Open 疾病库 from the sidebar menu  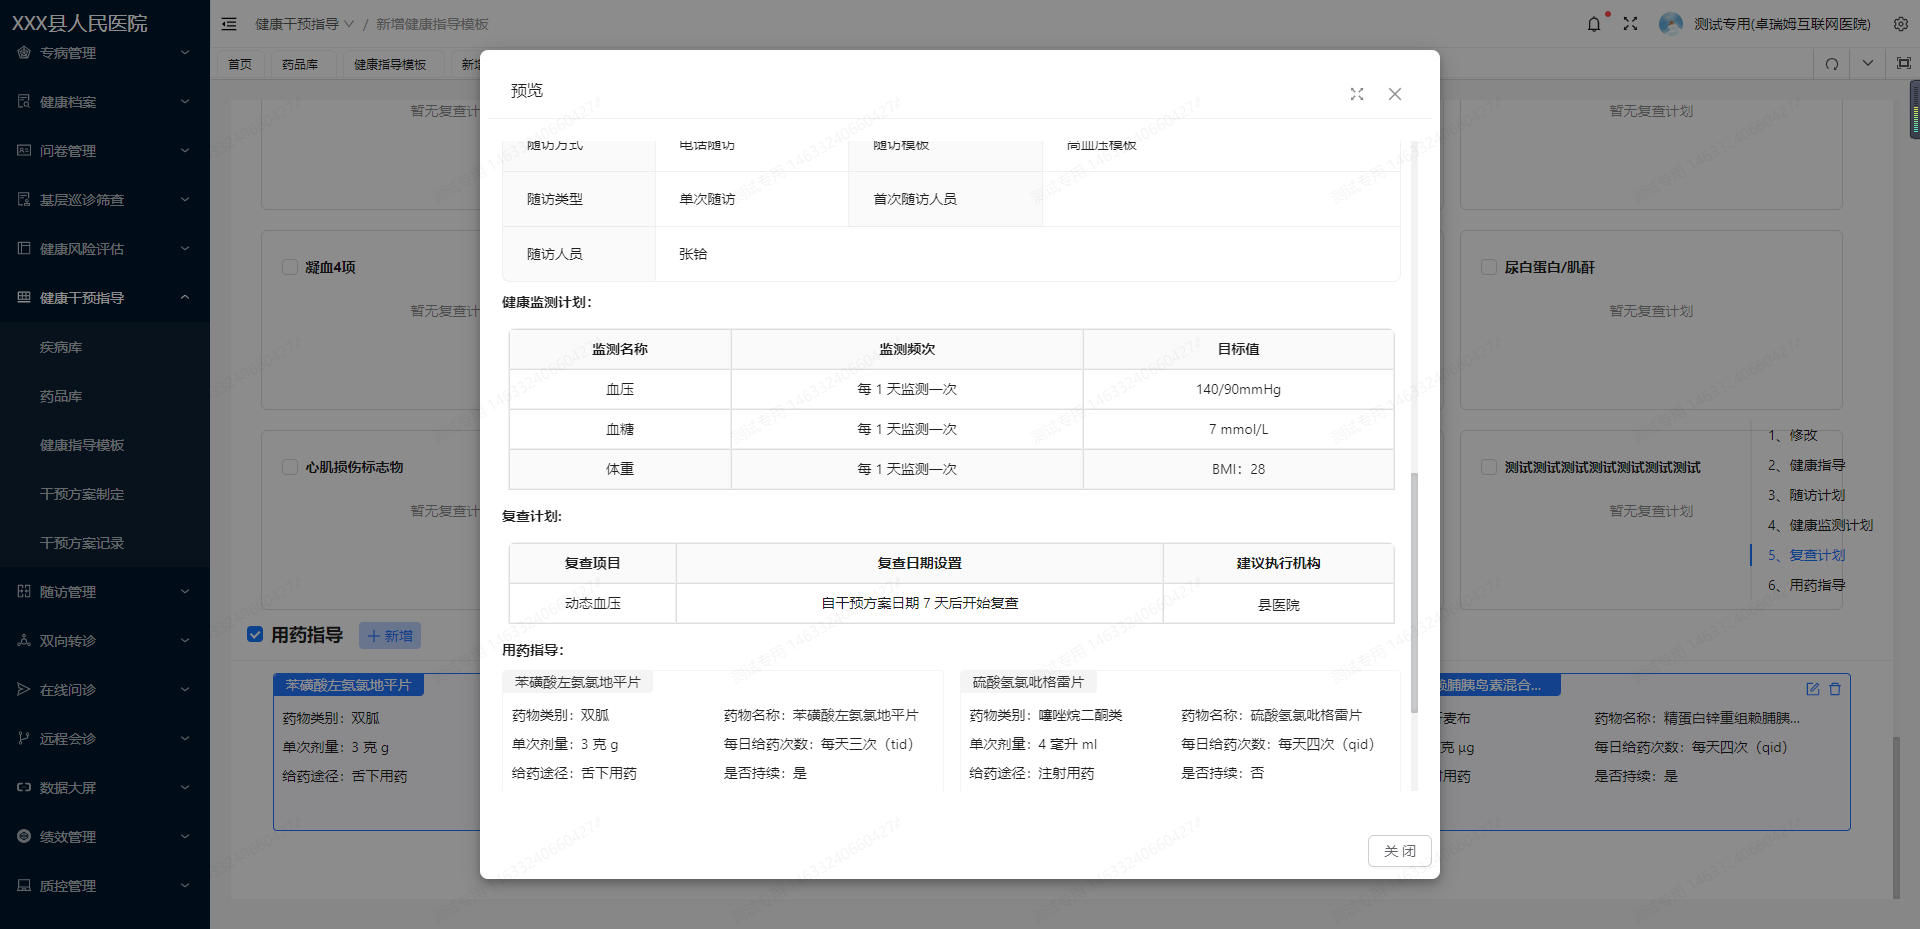click(x=60, y=346)
